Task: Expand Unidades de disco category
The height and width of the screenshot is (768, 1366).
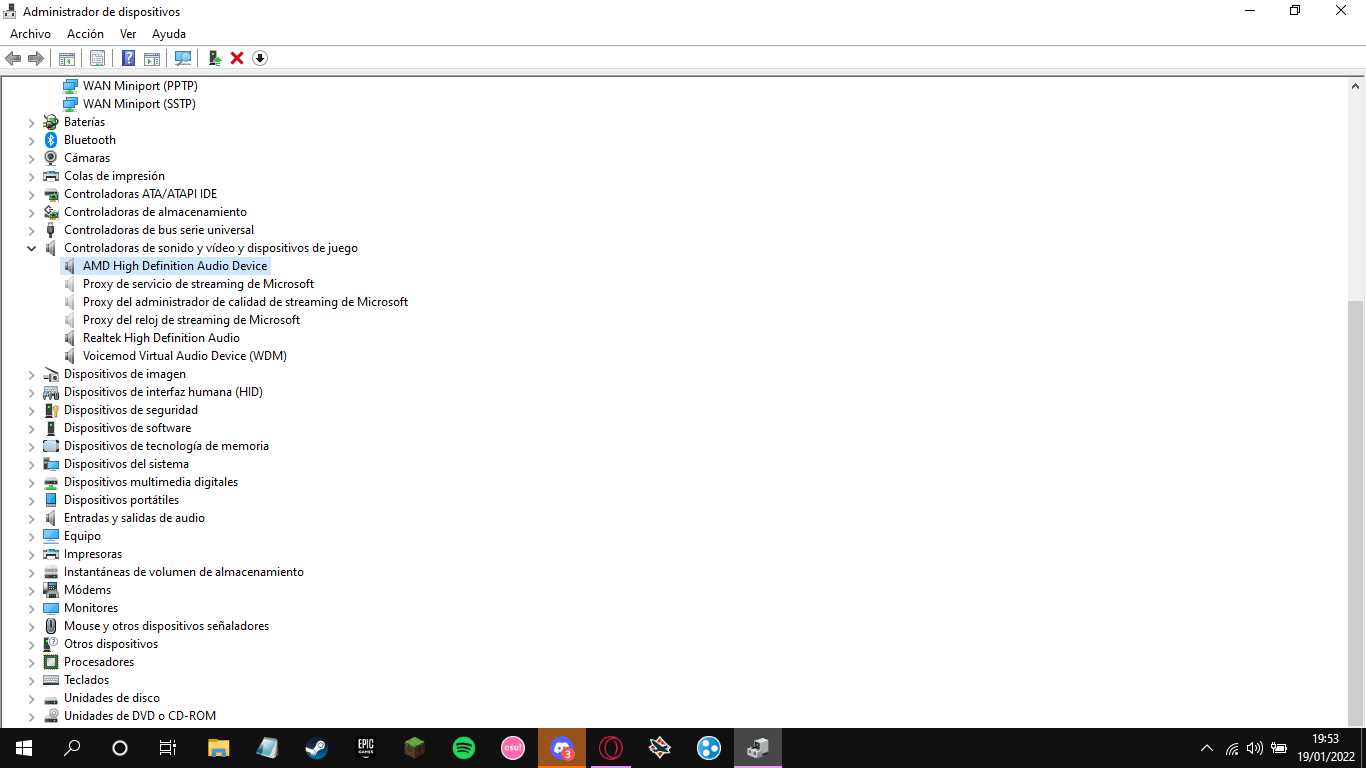Action: click(31, 698)
